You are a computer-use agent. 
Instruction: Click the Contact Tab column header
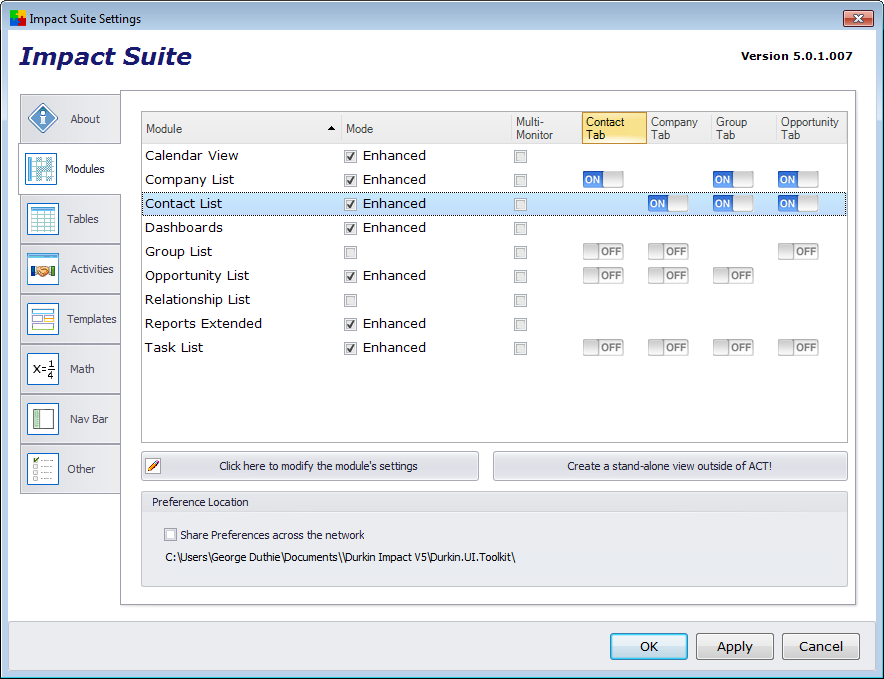(x=614, y=129)
